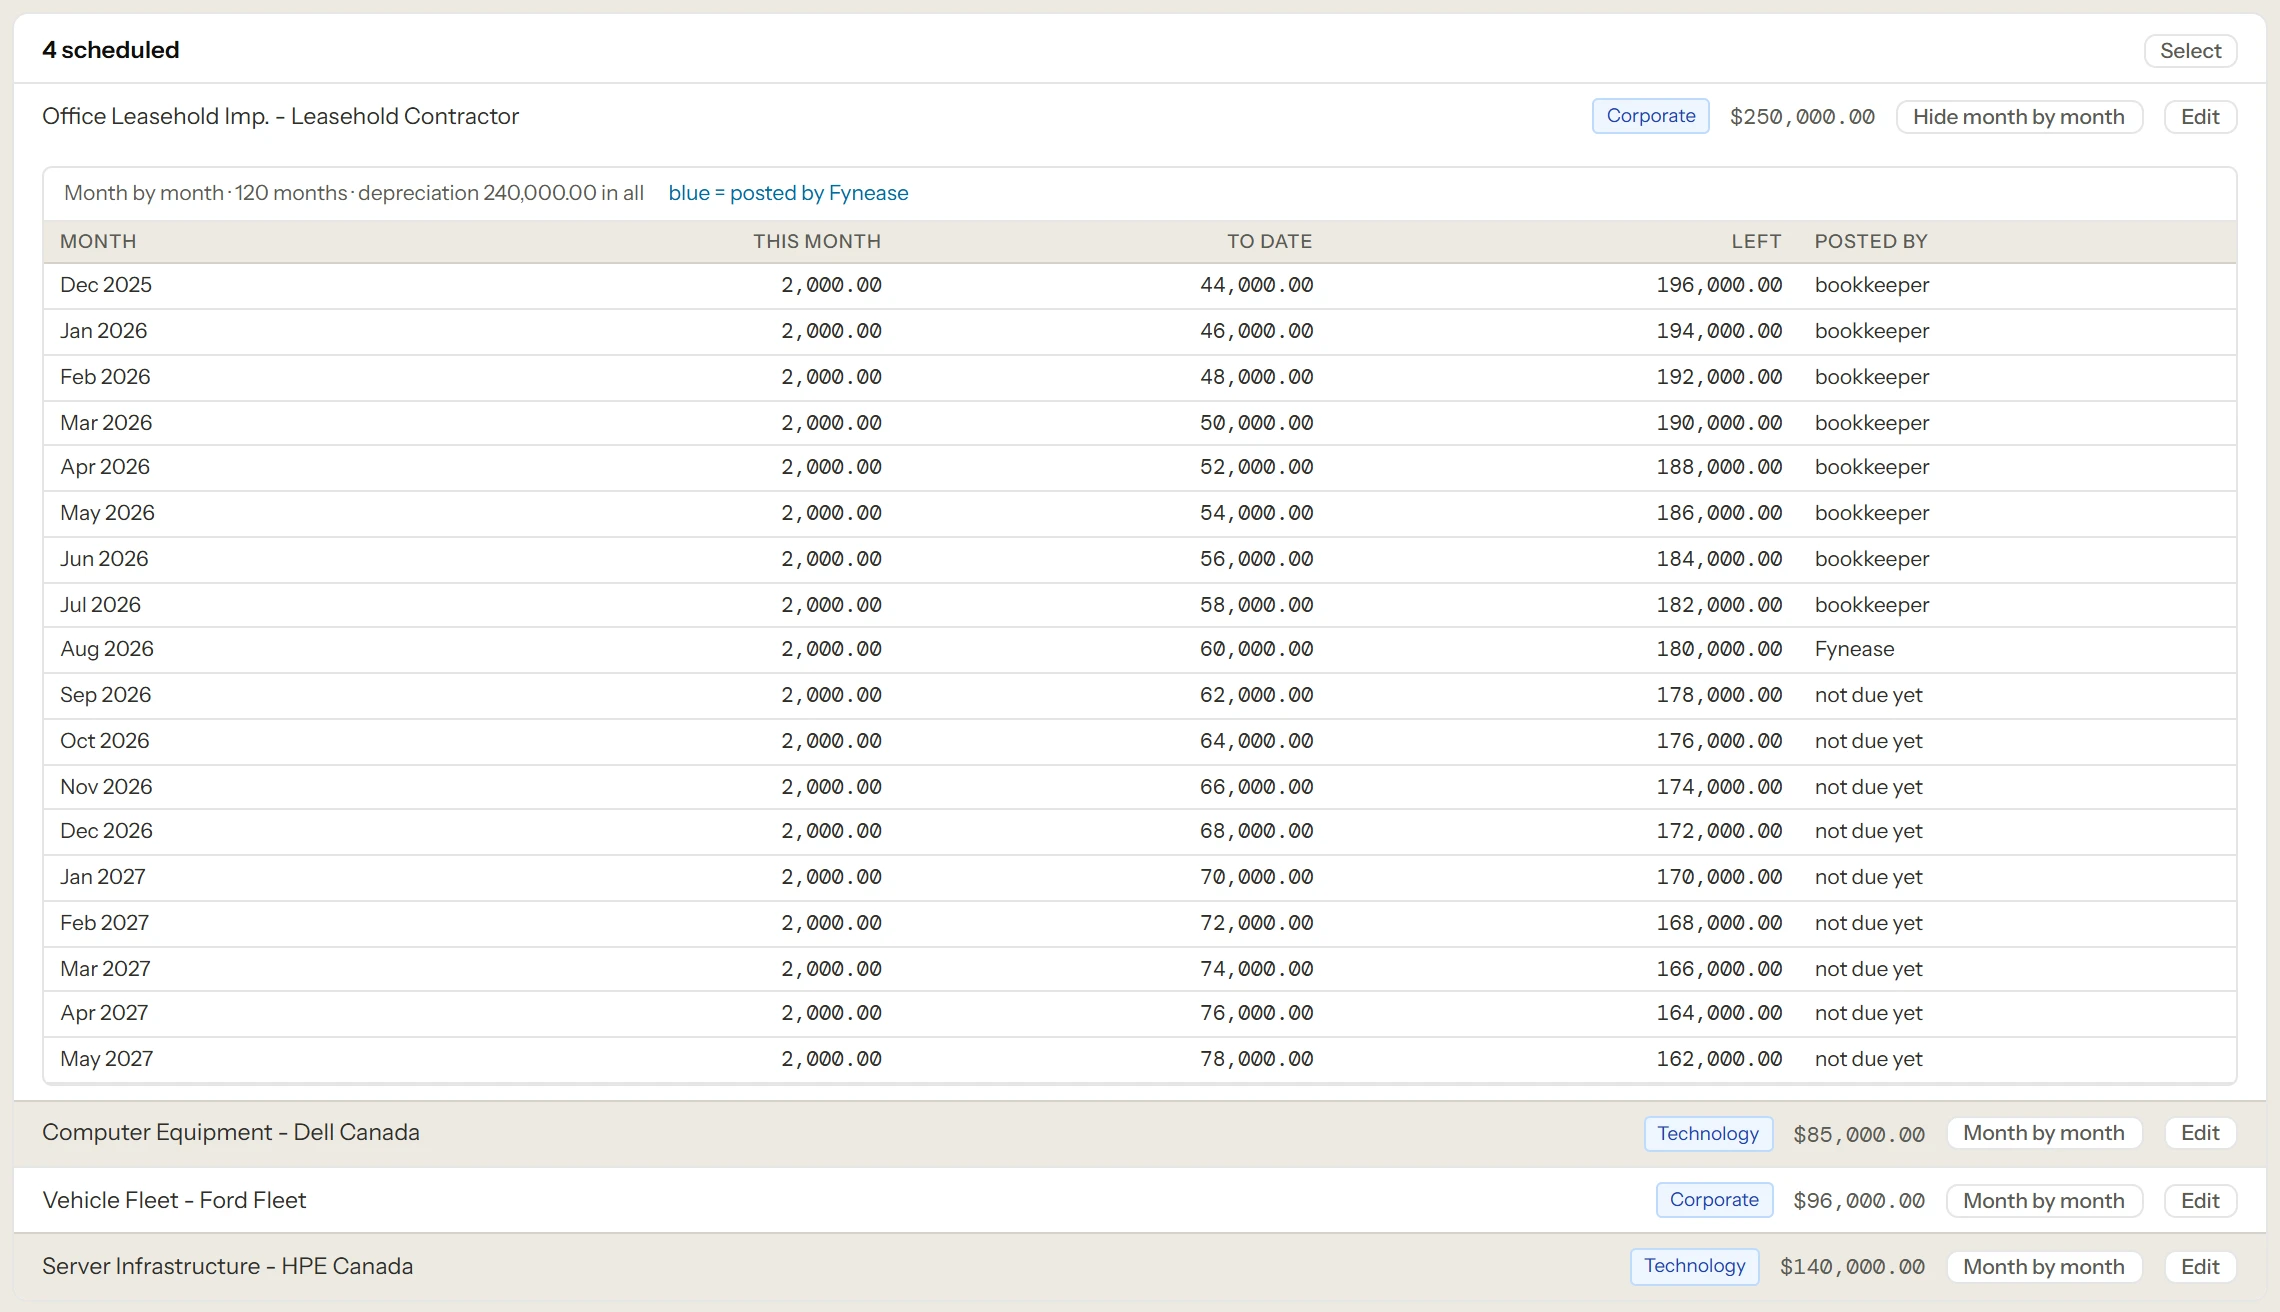The height and width of the screenshot is (1312, 2280).
Task: Click the 'Month by month · 120 months' summary
Action: coord(354,193)
